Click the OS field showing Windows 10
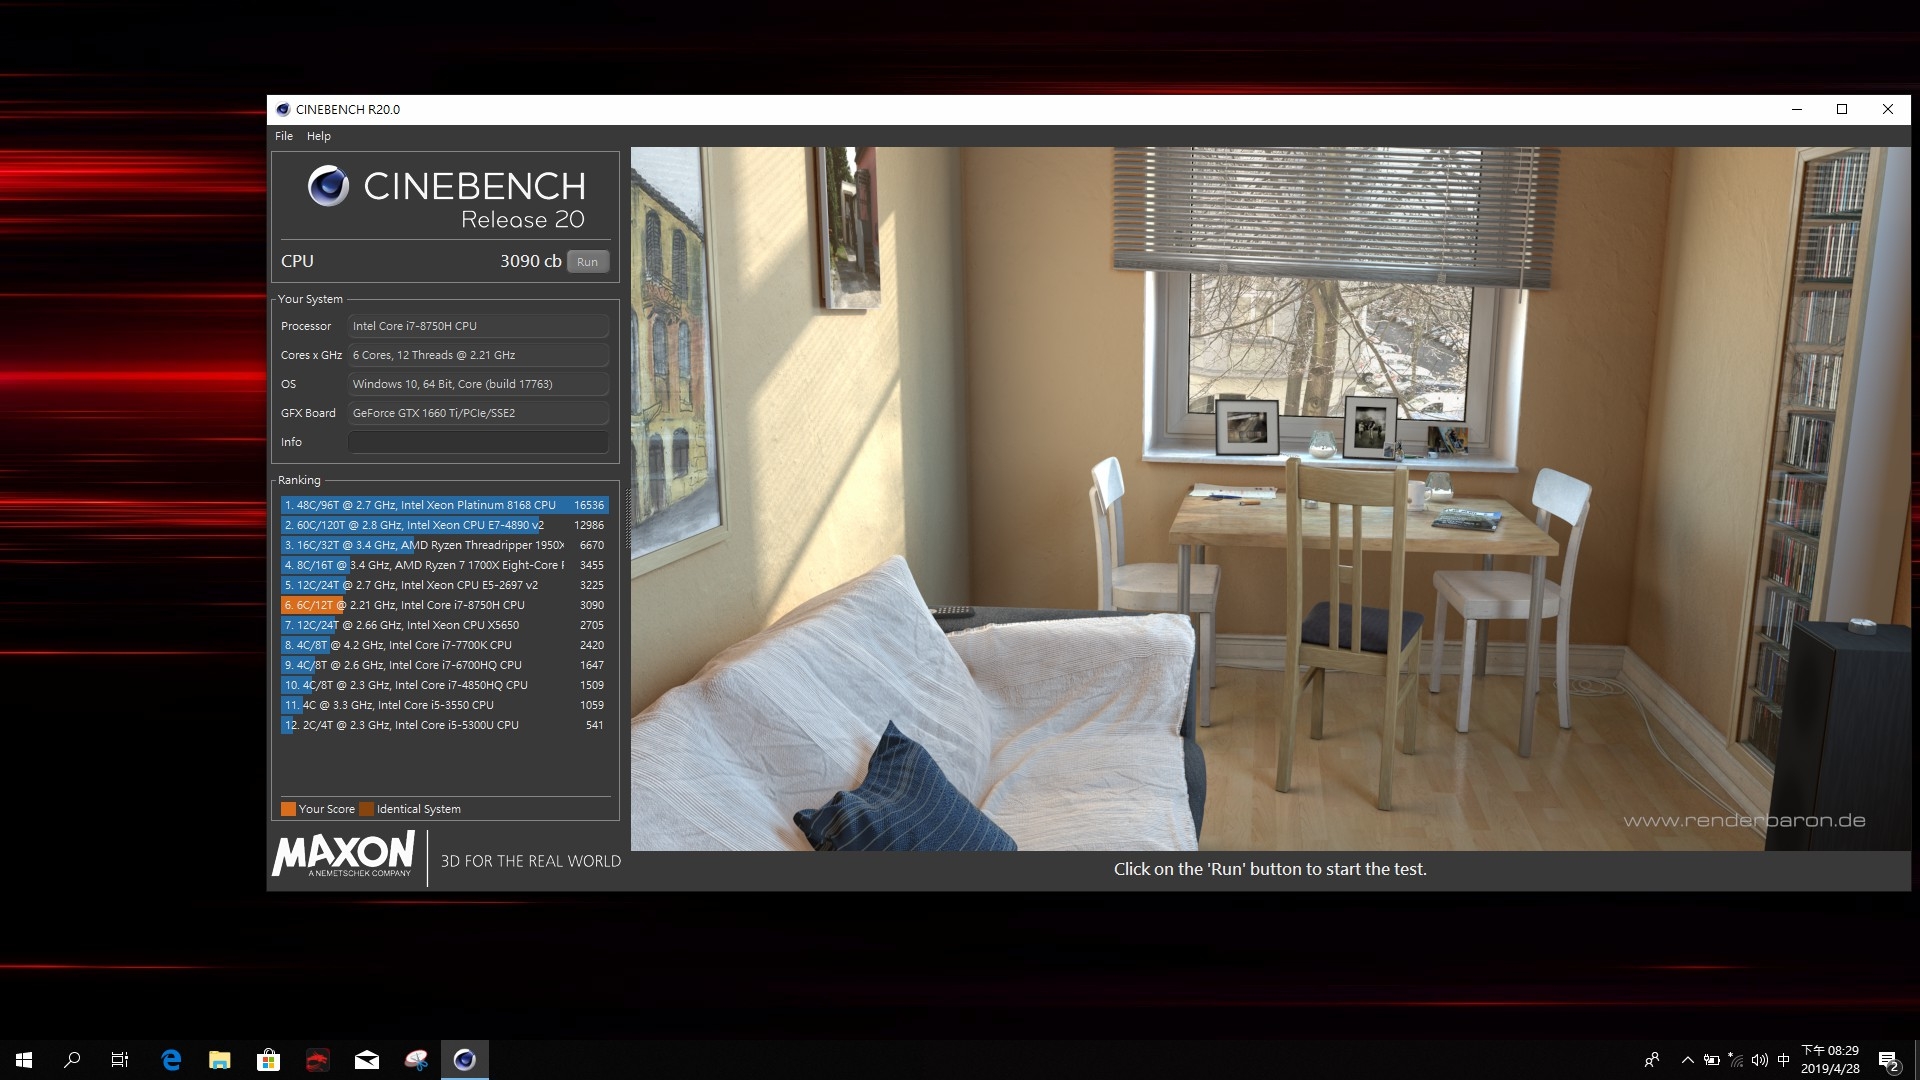The width and height of the screenshot is (1920, 1080). (x=478, y=384)
